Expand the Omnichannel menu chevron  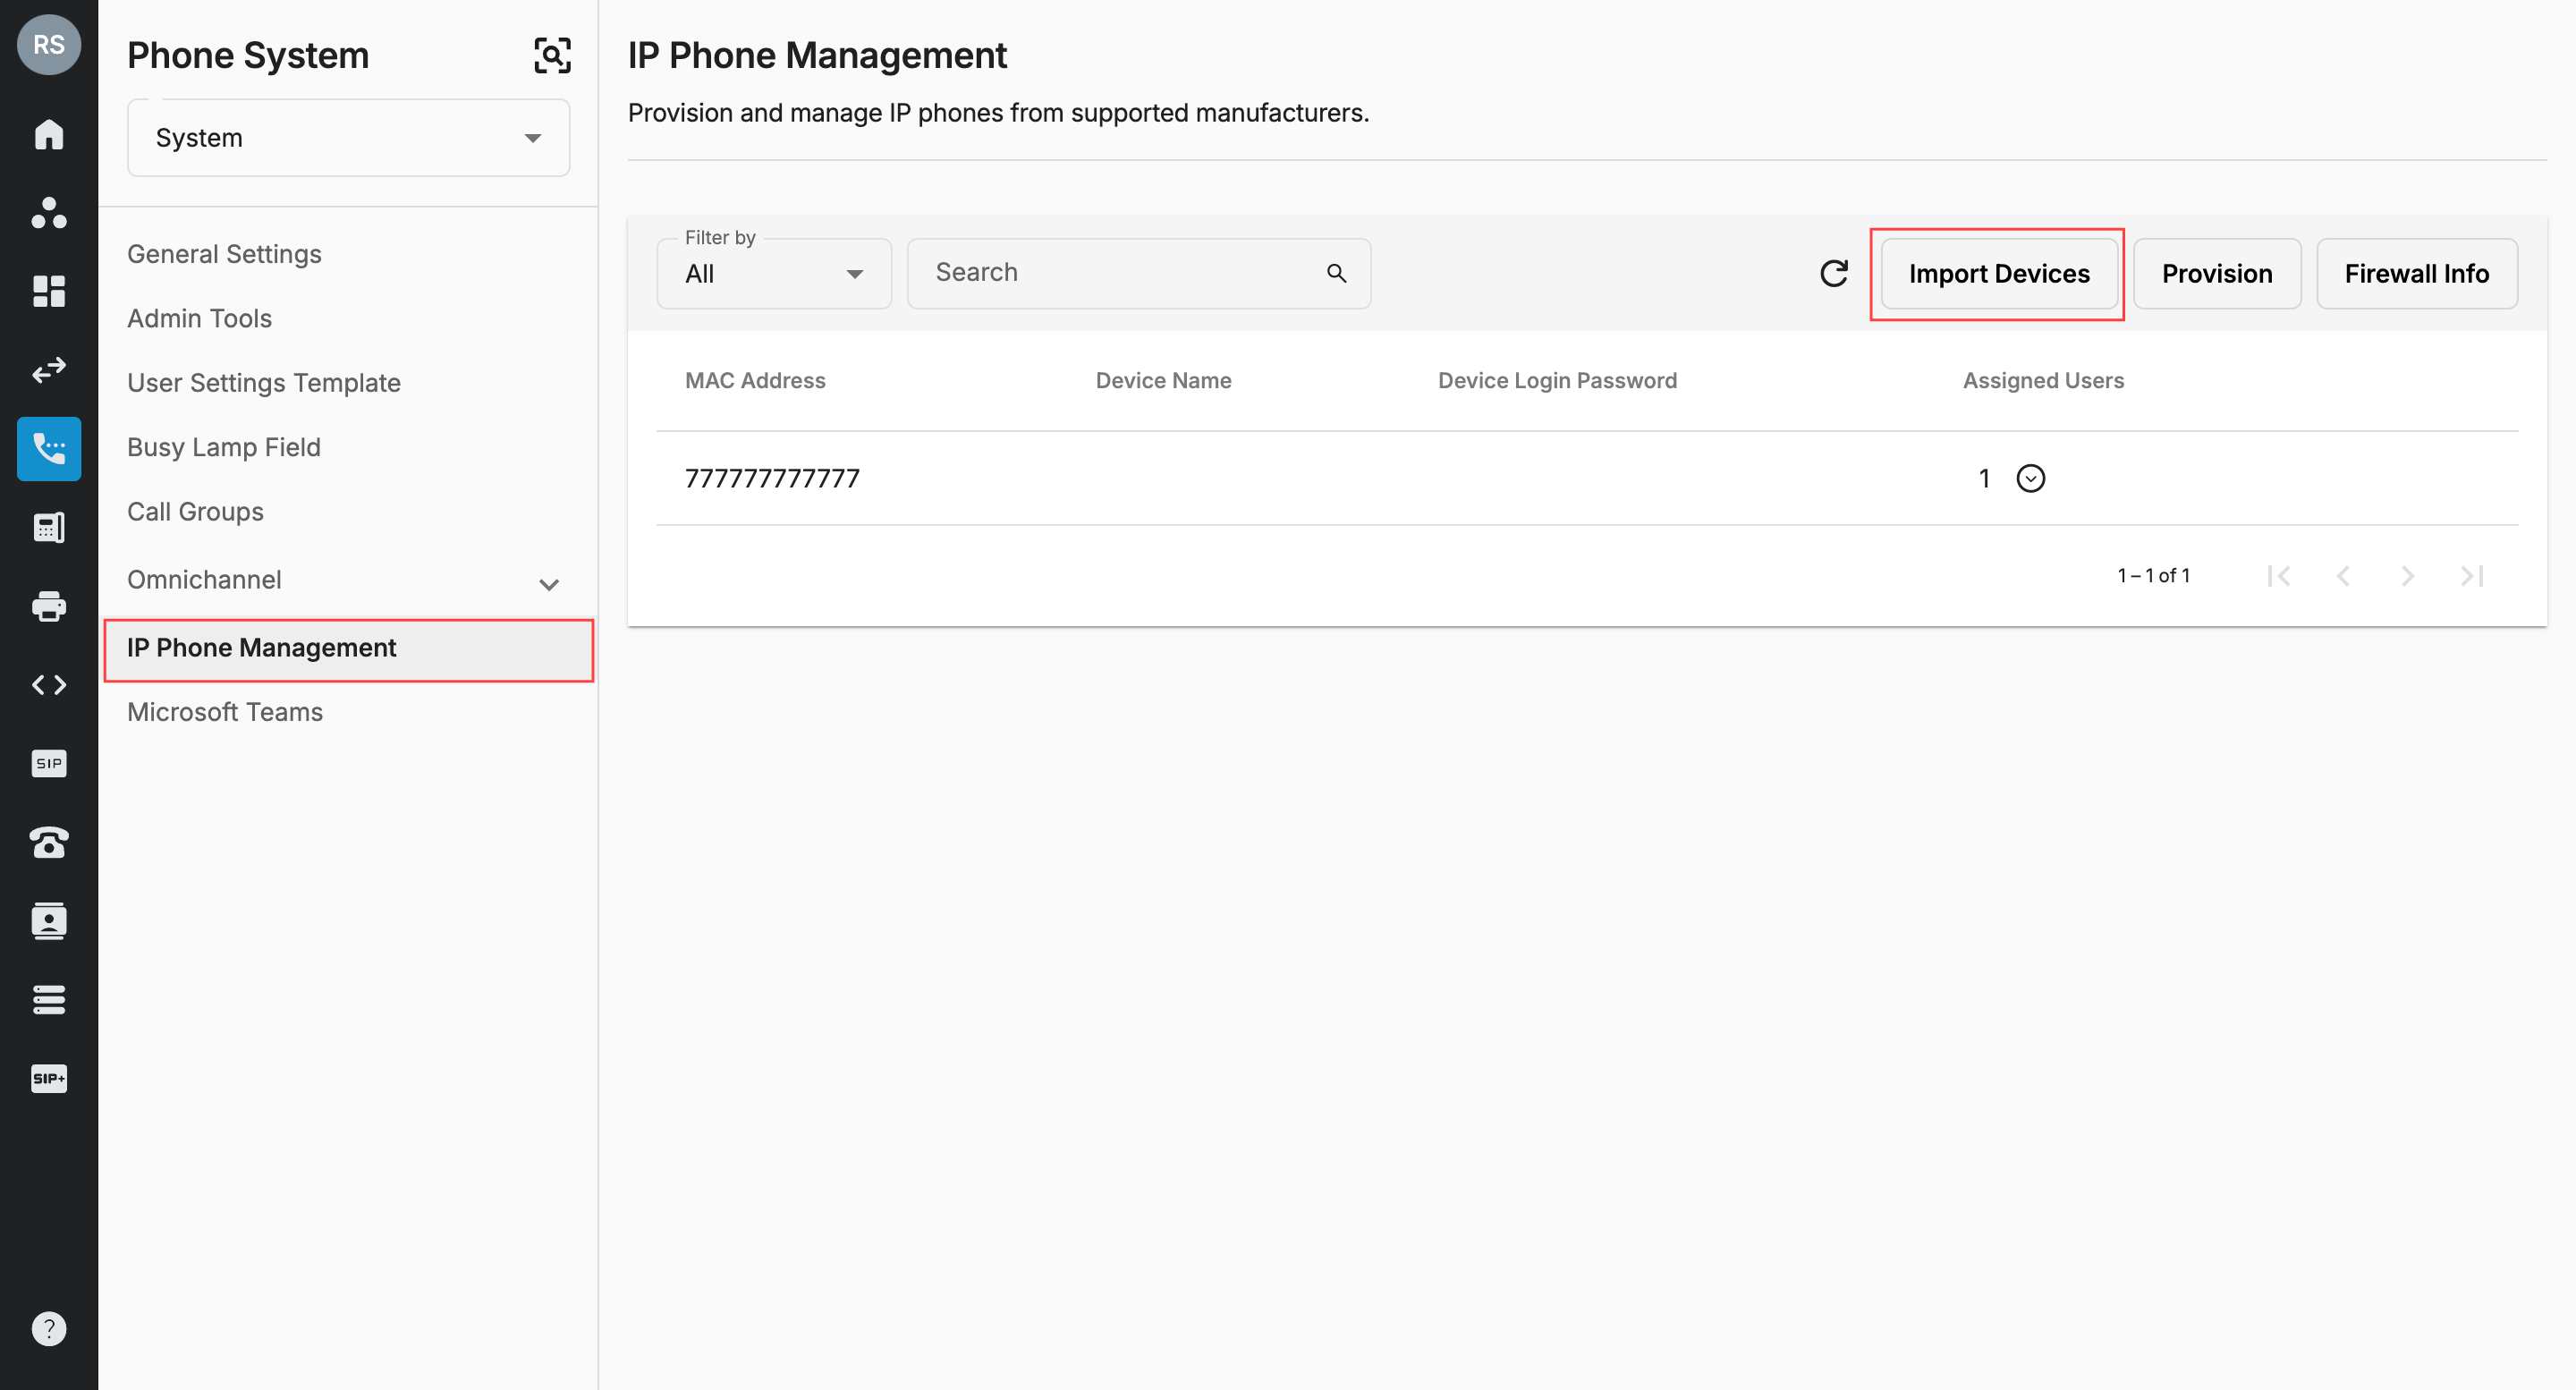(548, 584)
